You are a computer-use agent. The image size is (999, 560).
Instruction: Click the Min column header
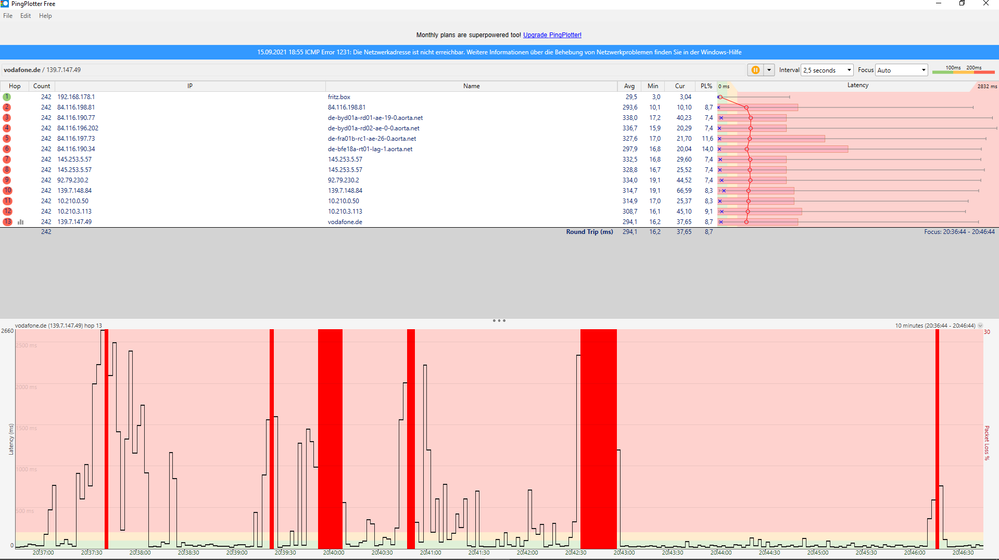[x=652, y=86]
